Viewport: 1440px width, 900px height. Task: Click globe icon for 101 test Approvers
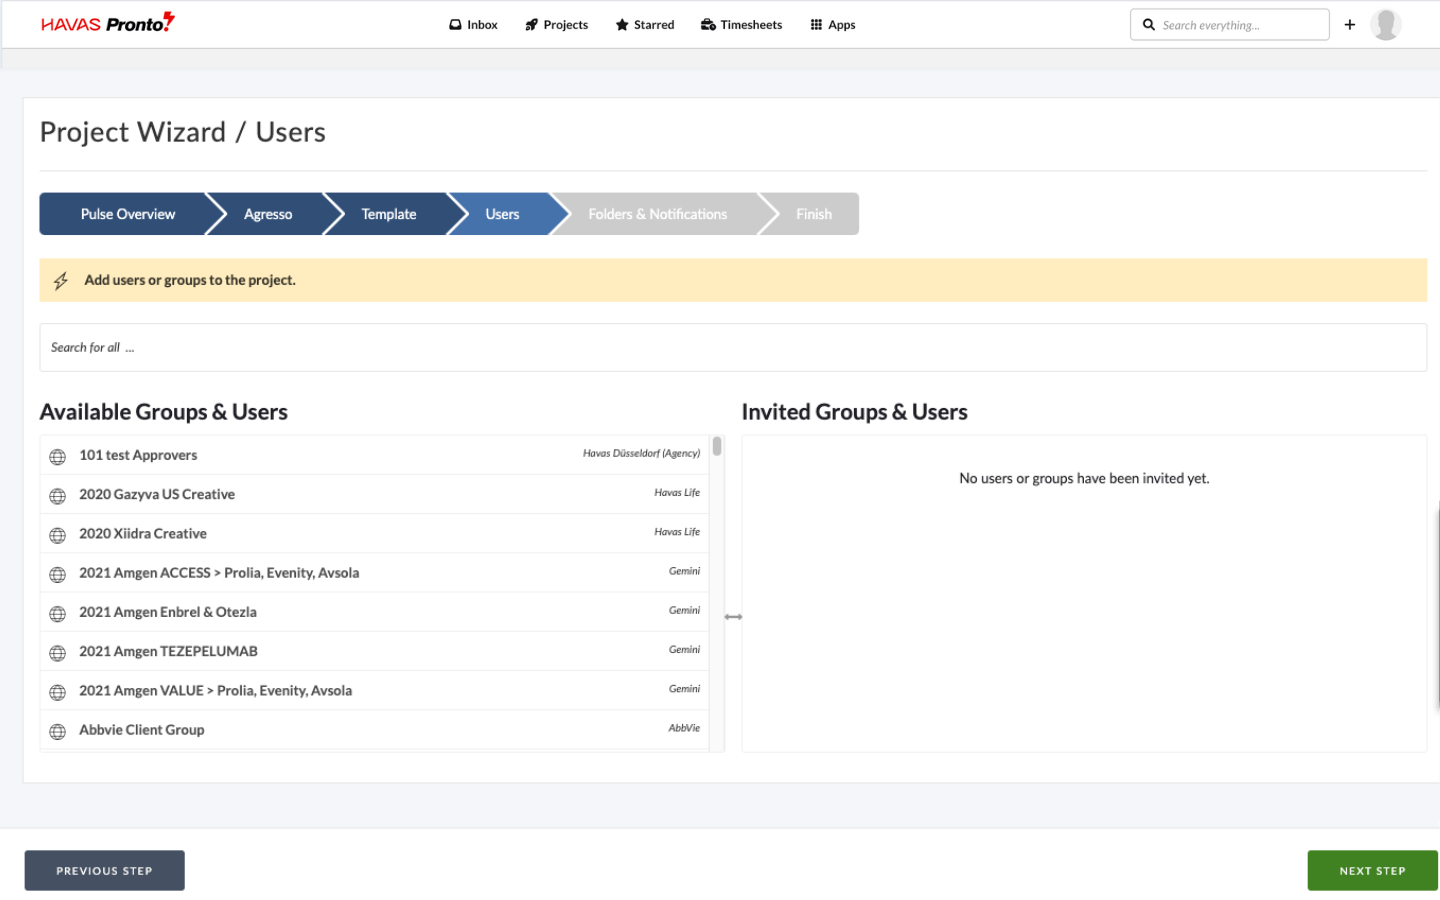(58, 457)
